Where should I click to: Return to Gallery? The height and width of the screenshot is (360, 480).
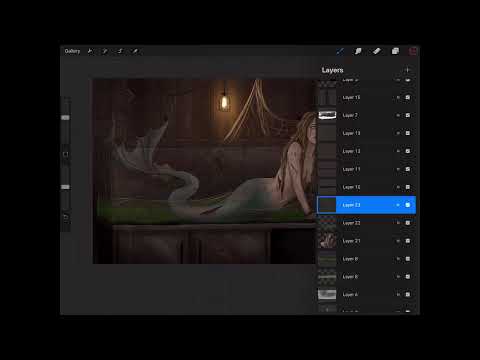72,51
